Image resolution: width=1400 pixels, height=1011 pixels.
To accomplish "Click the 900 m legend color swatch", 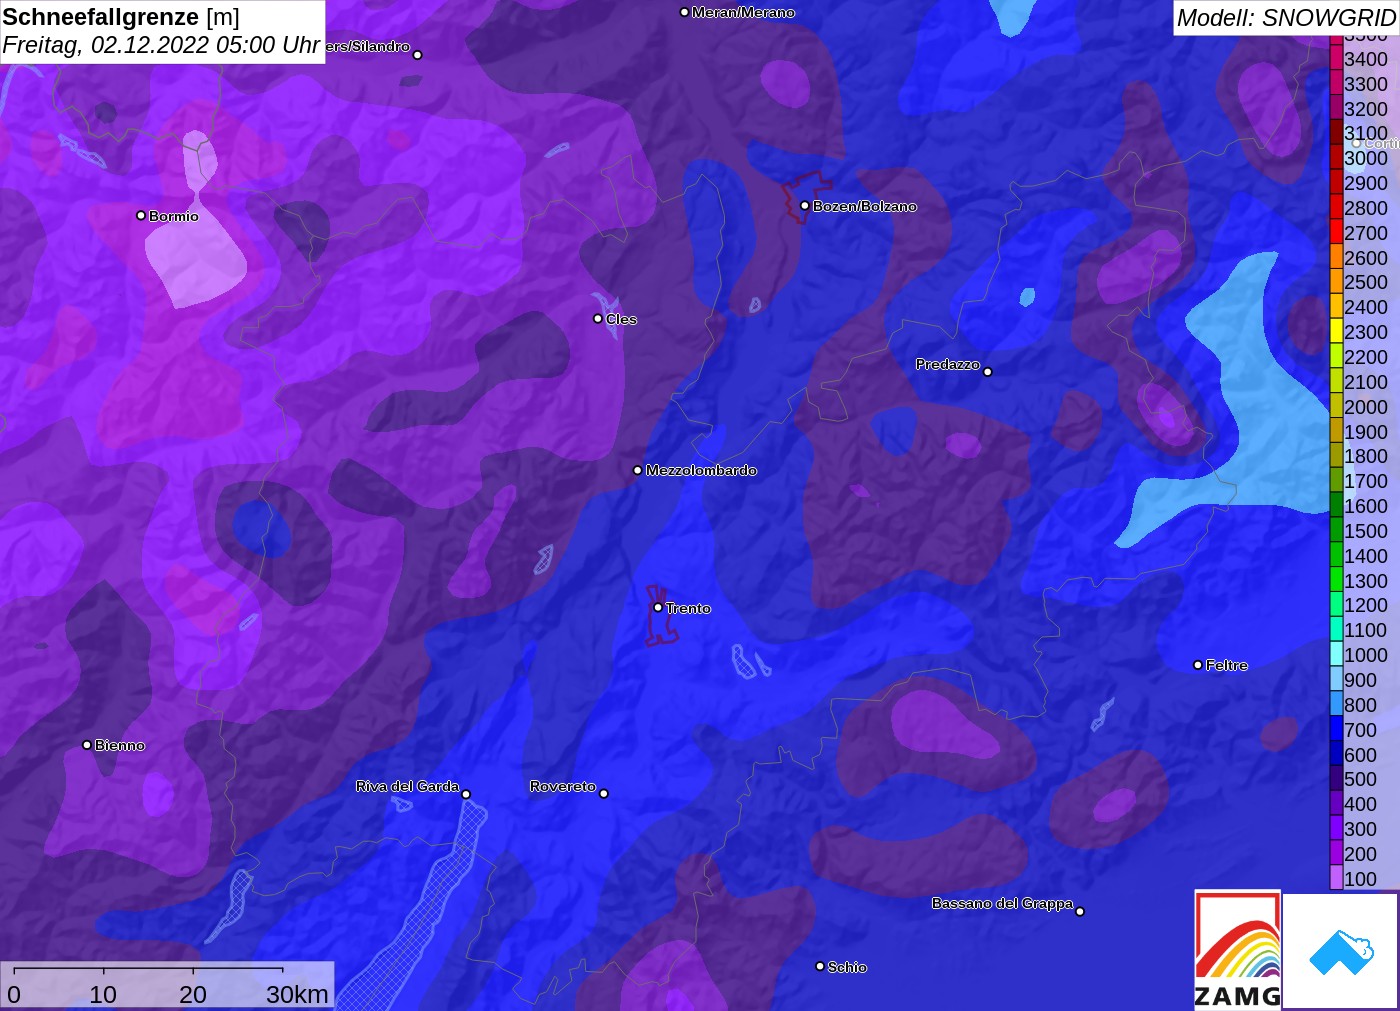I will pos(1336,680).
